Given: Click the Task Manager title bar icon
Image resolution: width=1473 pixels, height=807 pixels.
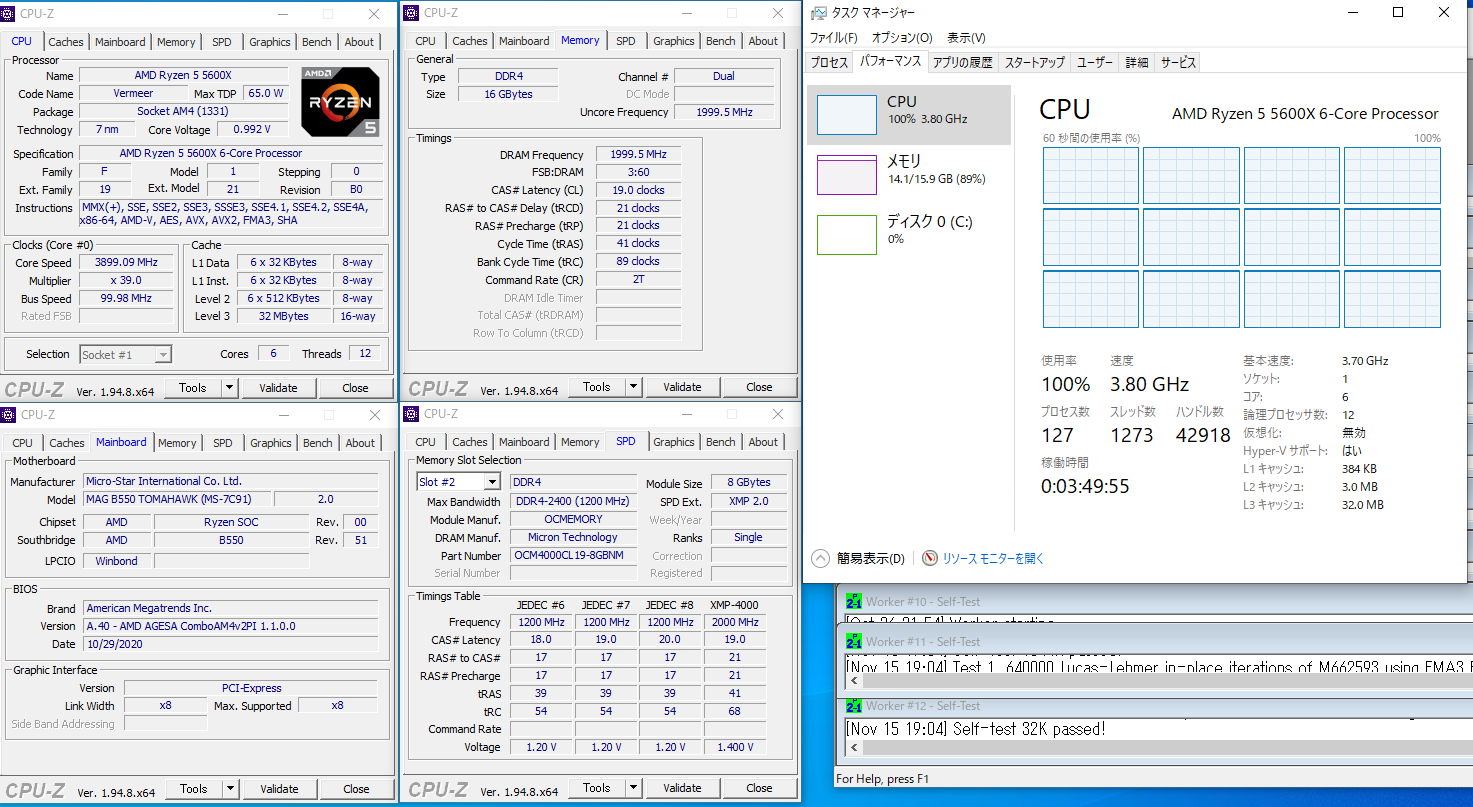Looking at the screenshot, I should coord(819,13).
